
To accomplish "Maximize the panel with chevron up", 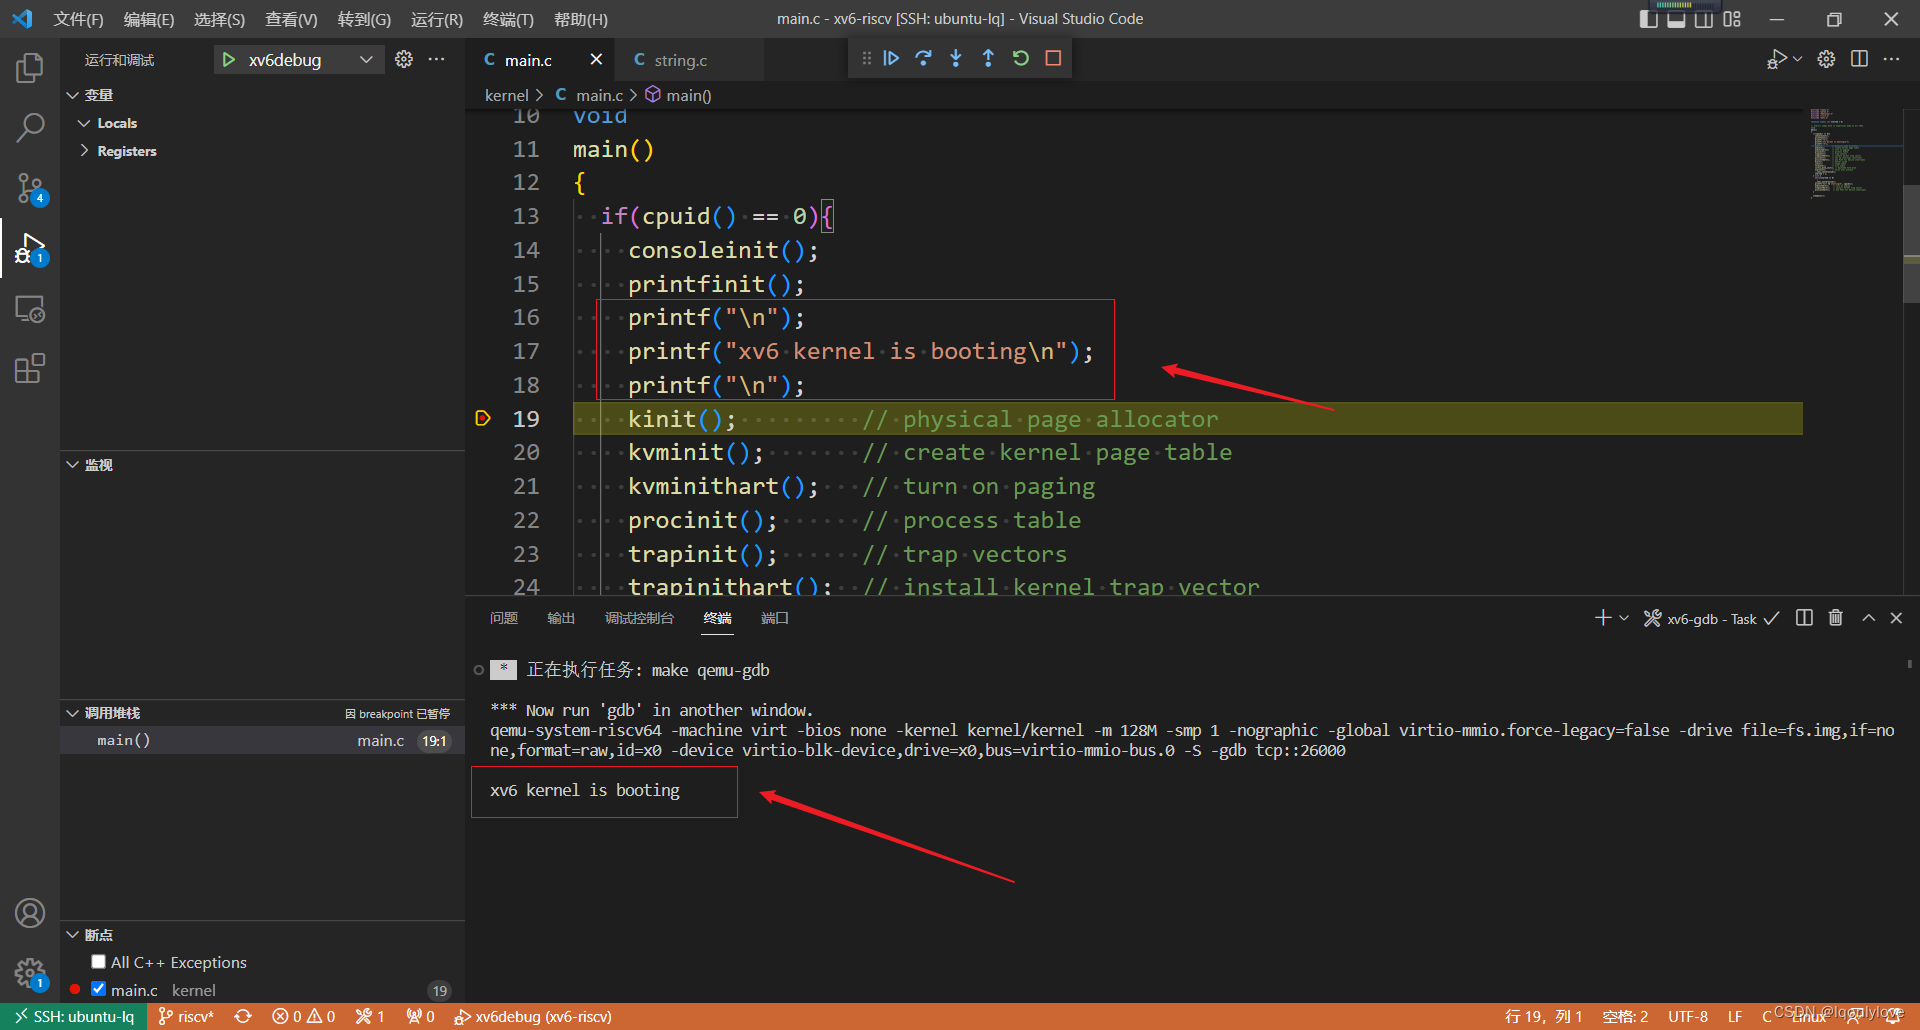I will 1868,618.
